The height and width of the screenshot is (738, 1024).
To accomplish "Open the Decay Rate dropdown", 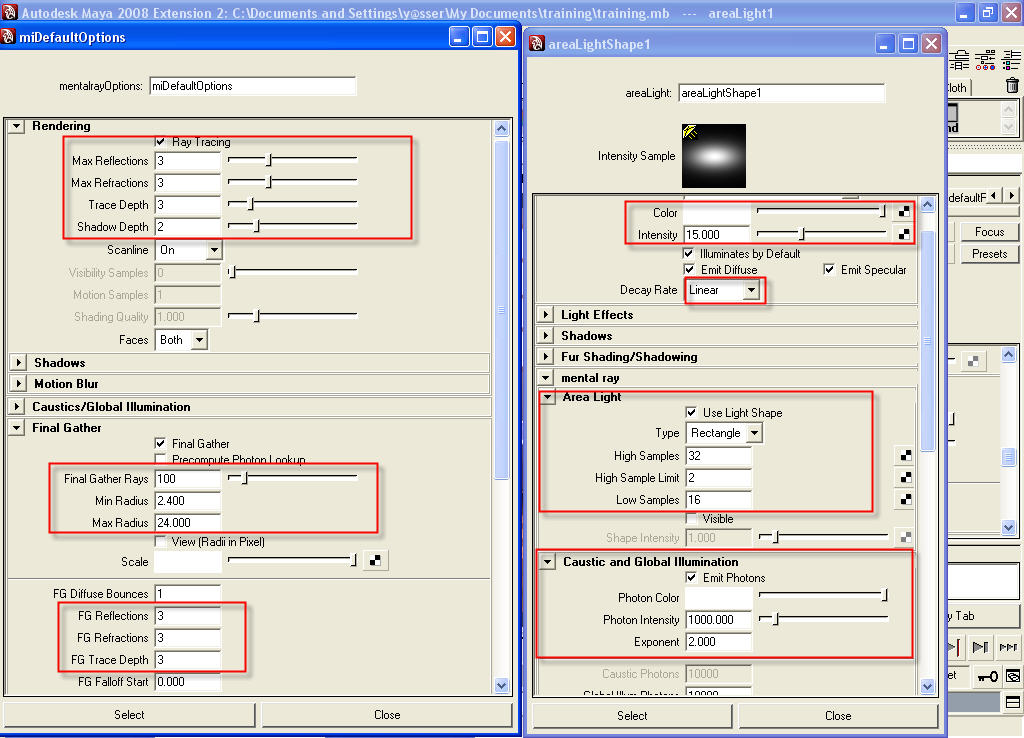I will point(724,289).
